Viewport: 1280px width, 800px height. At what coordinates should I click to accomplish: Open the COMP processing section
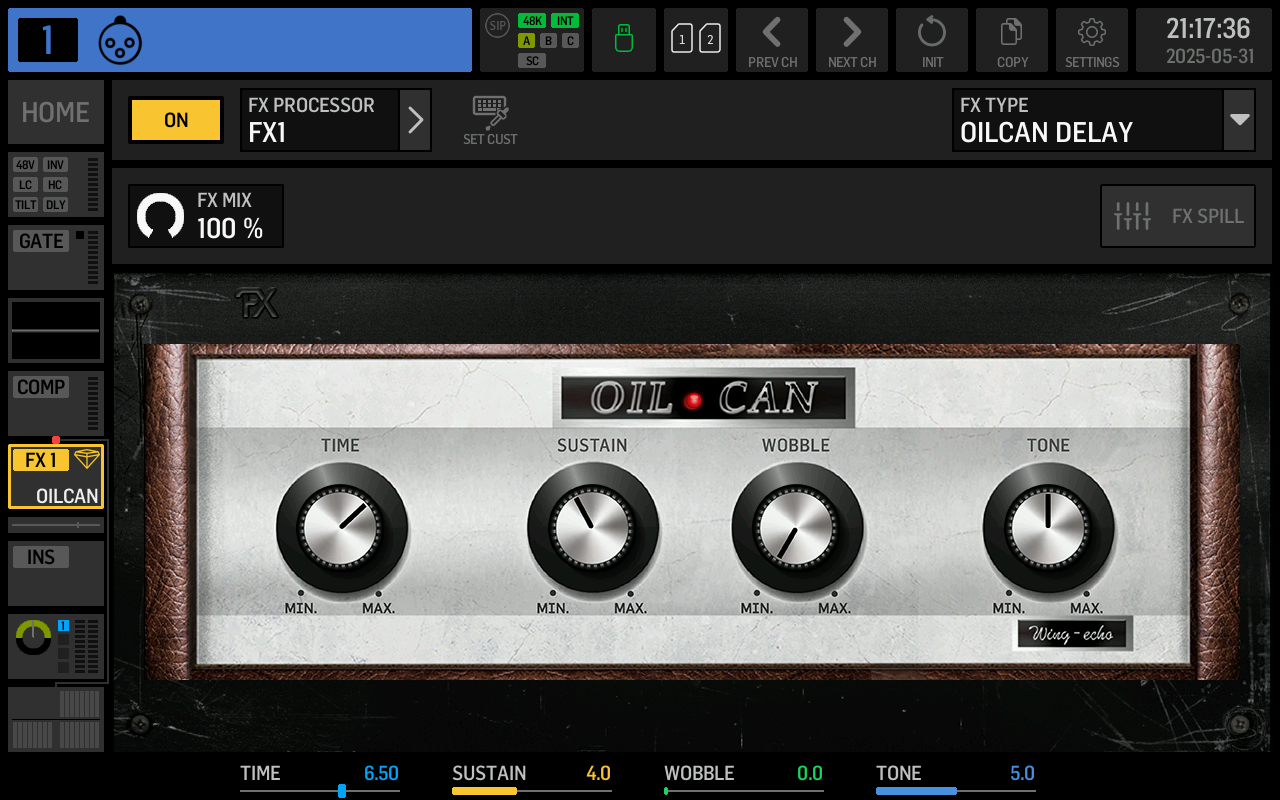click(x=39, y=386)
